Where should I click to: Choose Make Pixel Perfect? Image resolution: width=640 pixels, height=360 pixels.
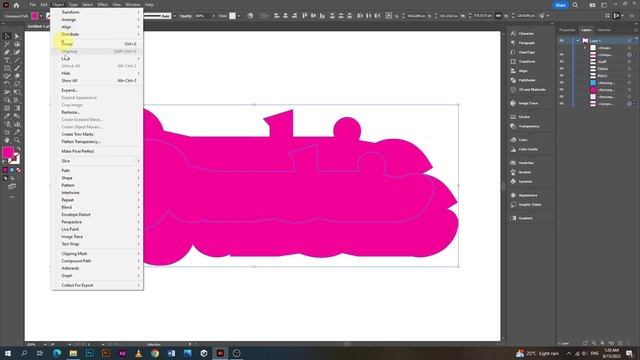coord(97,151)
